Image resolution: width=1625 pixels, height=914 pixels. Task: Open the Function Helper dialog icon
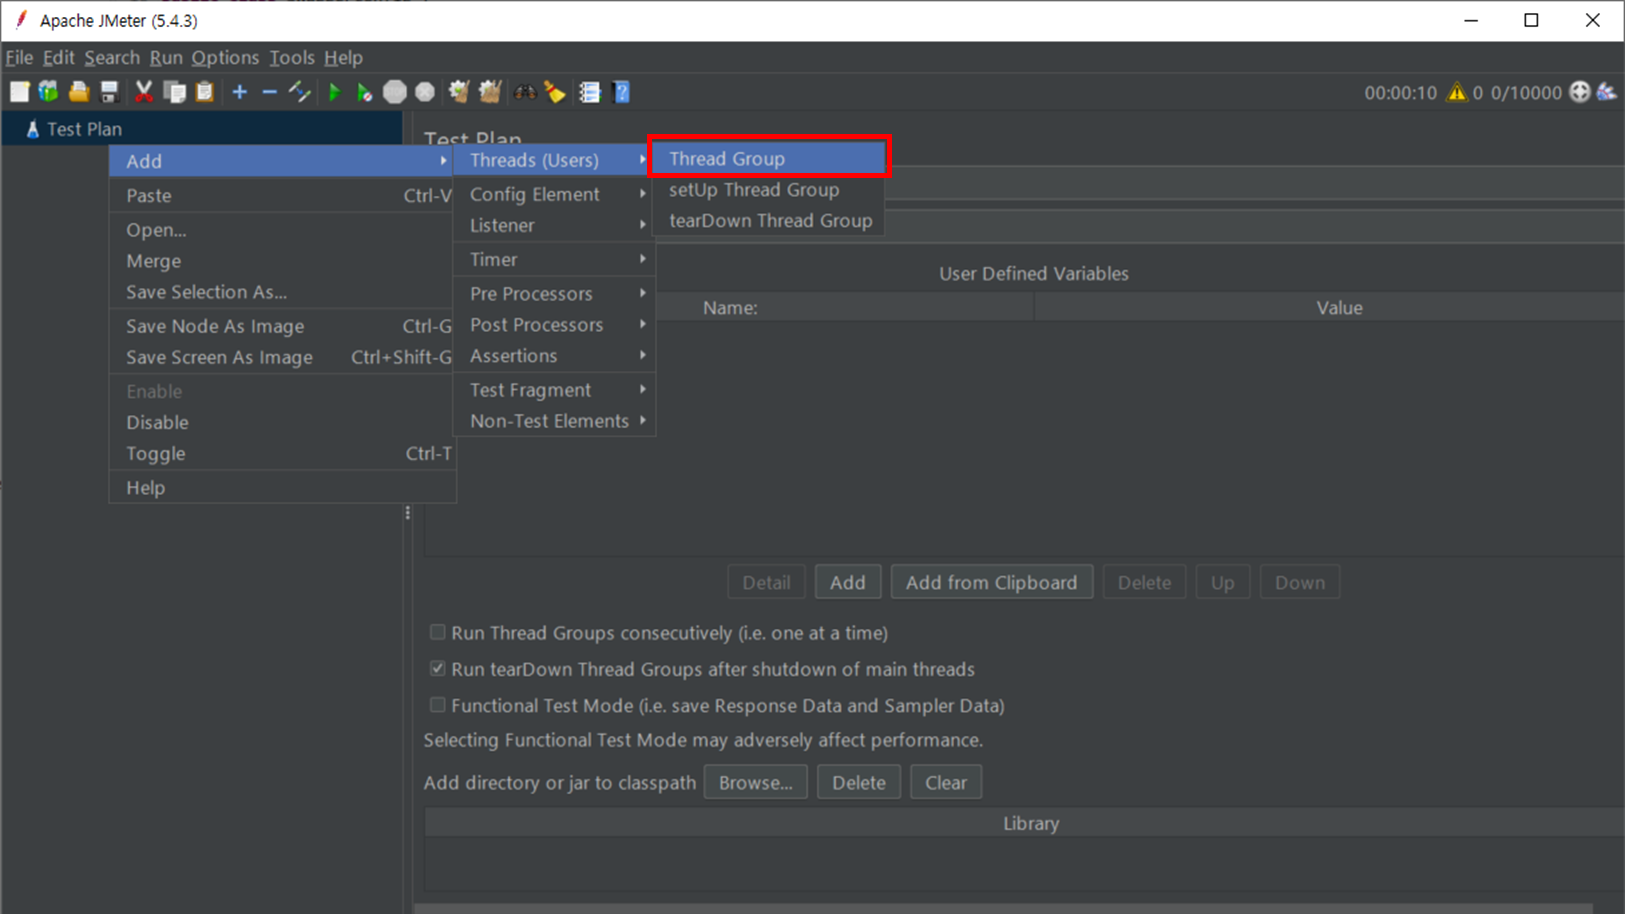point(590,92)
